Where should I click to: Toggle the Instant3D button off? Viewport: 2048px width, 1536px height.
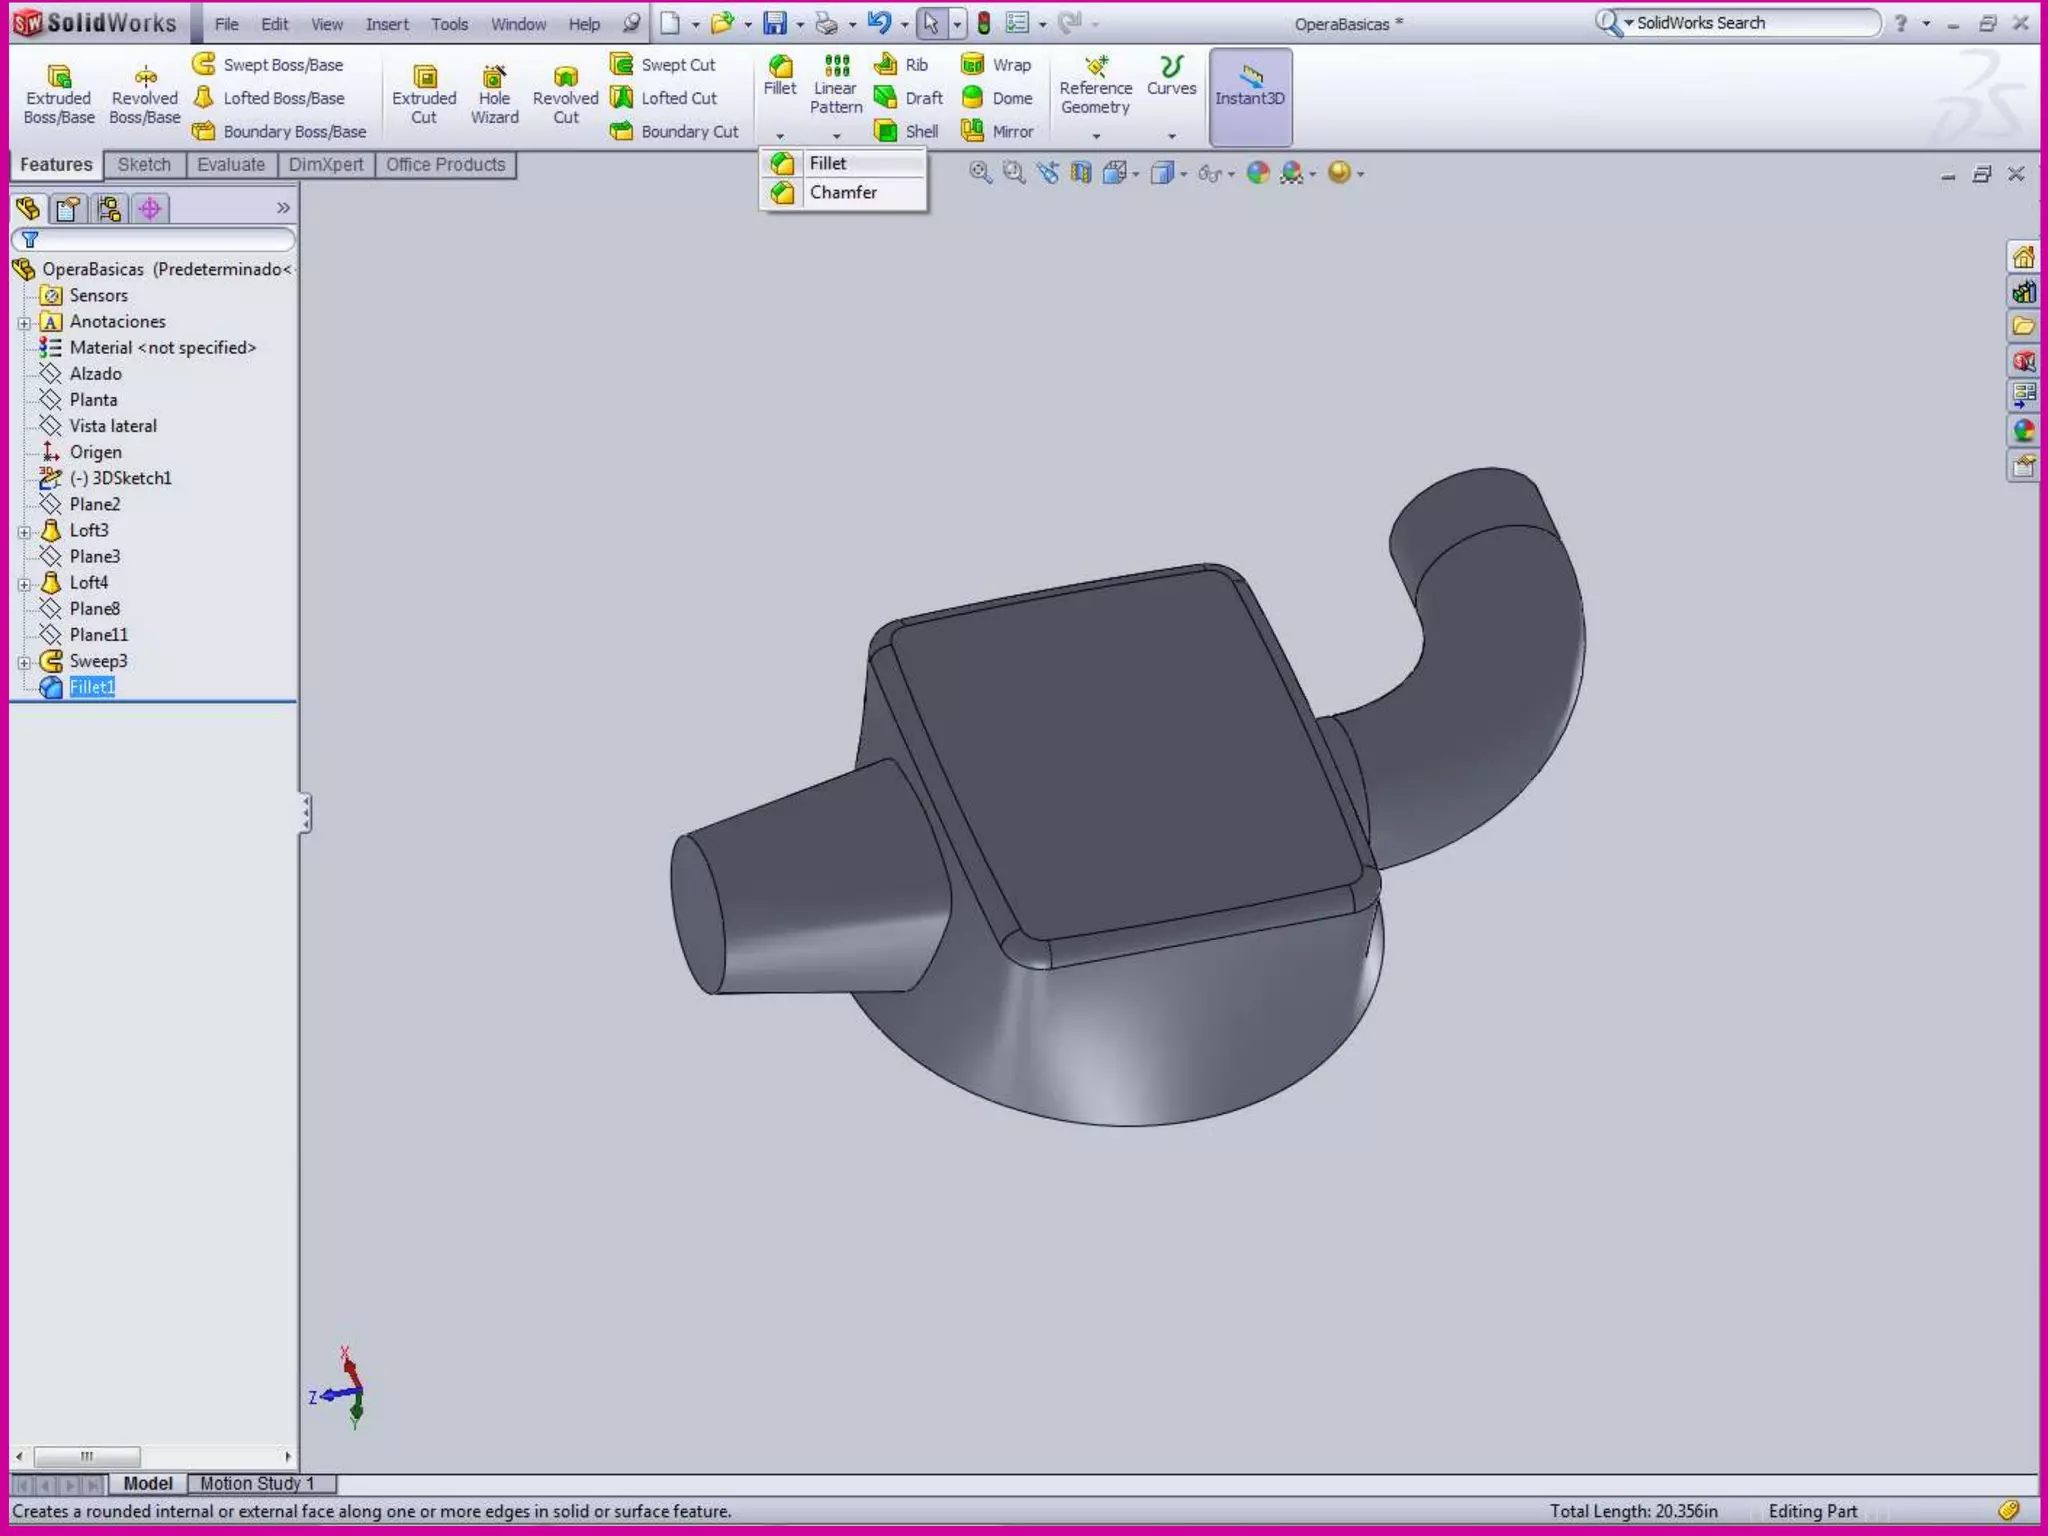(x=1250, y=96)
